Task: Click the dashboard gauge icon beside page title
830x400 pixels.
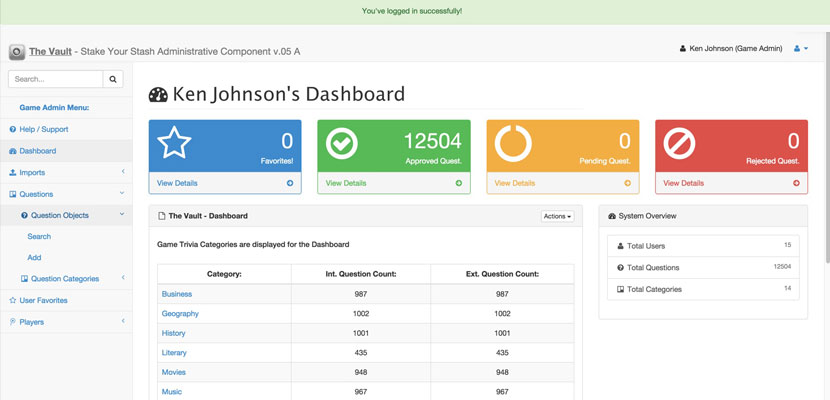Action: point(158,95)
